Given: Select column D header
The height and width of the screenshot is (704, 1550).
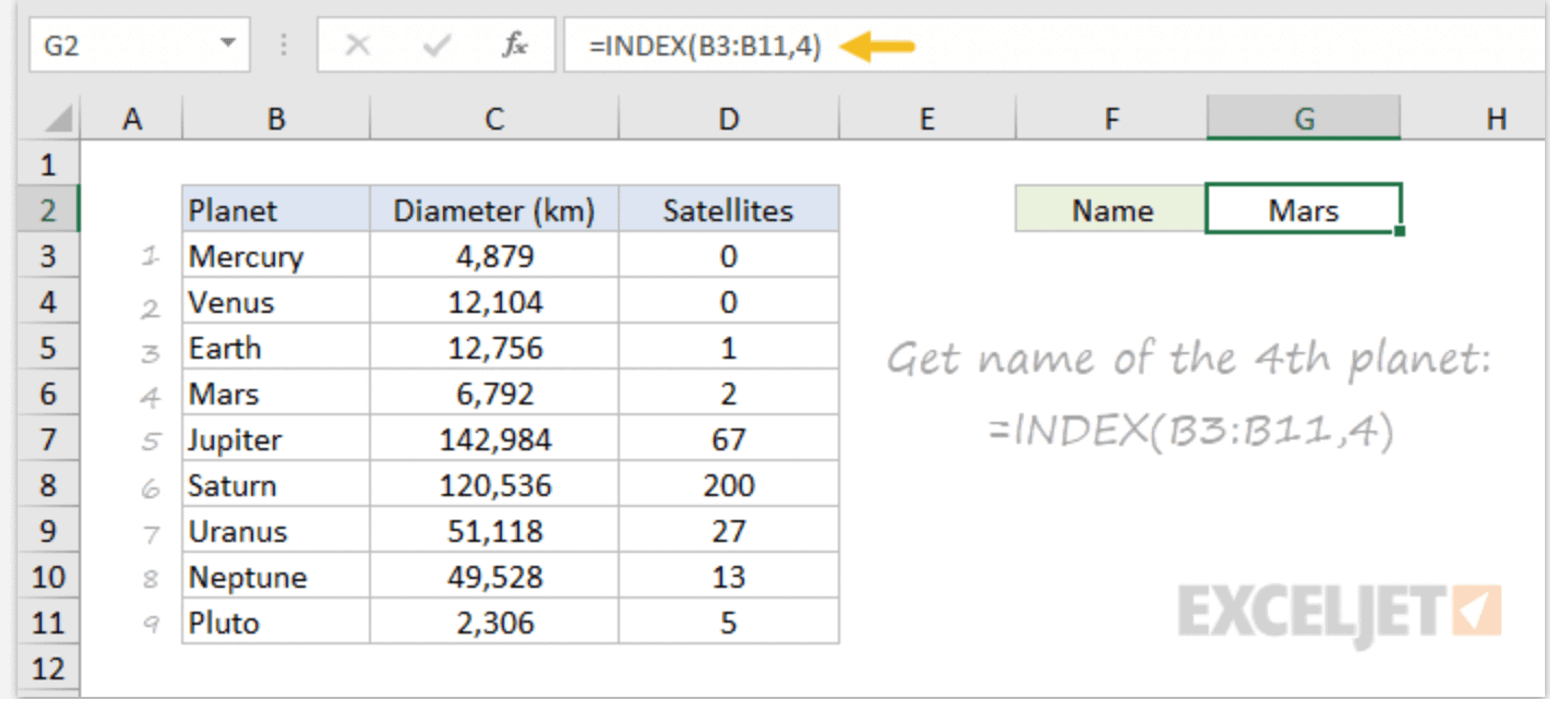Looking at the screenshot, I should click(x=729, y=120).
